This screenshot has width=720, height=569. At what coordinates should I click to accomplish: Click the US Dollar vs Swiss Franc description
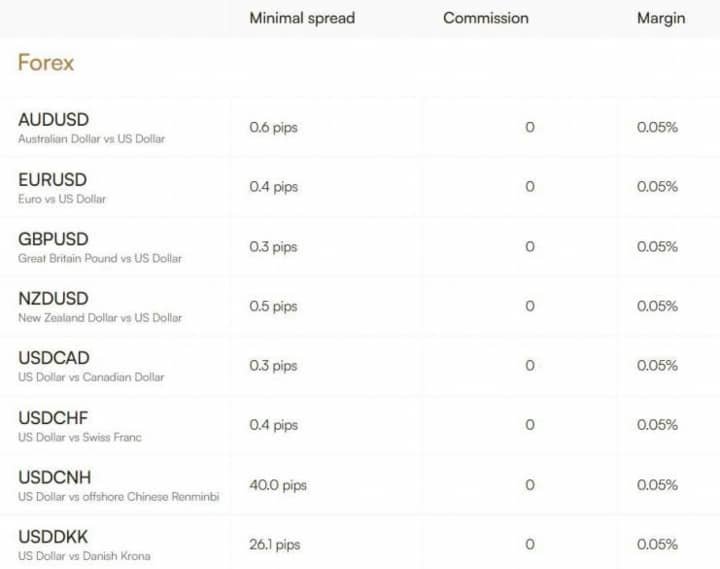point(80,437)
